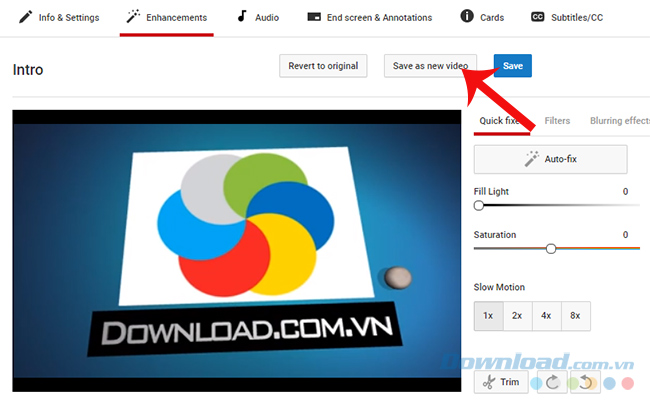Switch to the Audio tab

coord(257,17)
